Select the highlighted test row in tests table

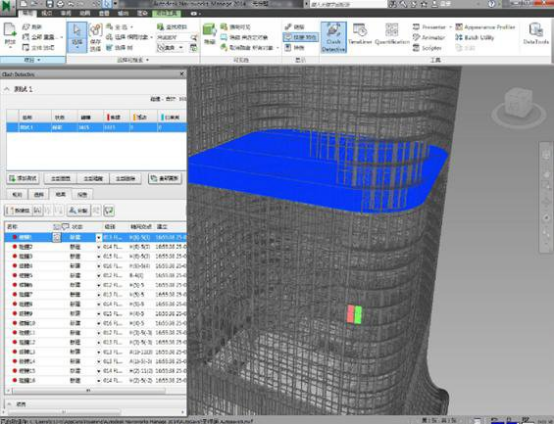tap(96, 127)
